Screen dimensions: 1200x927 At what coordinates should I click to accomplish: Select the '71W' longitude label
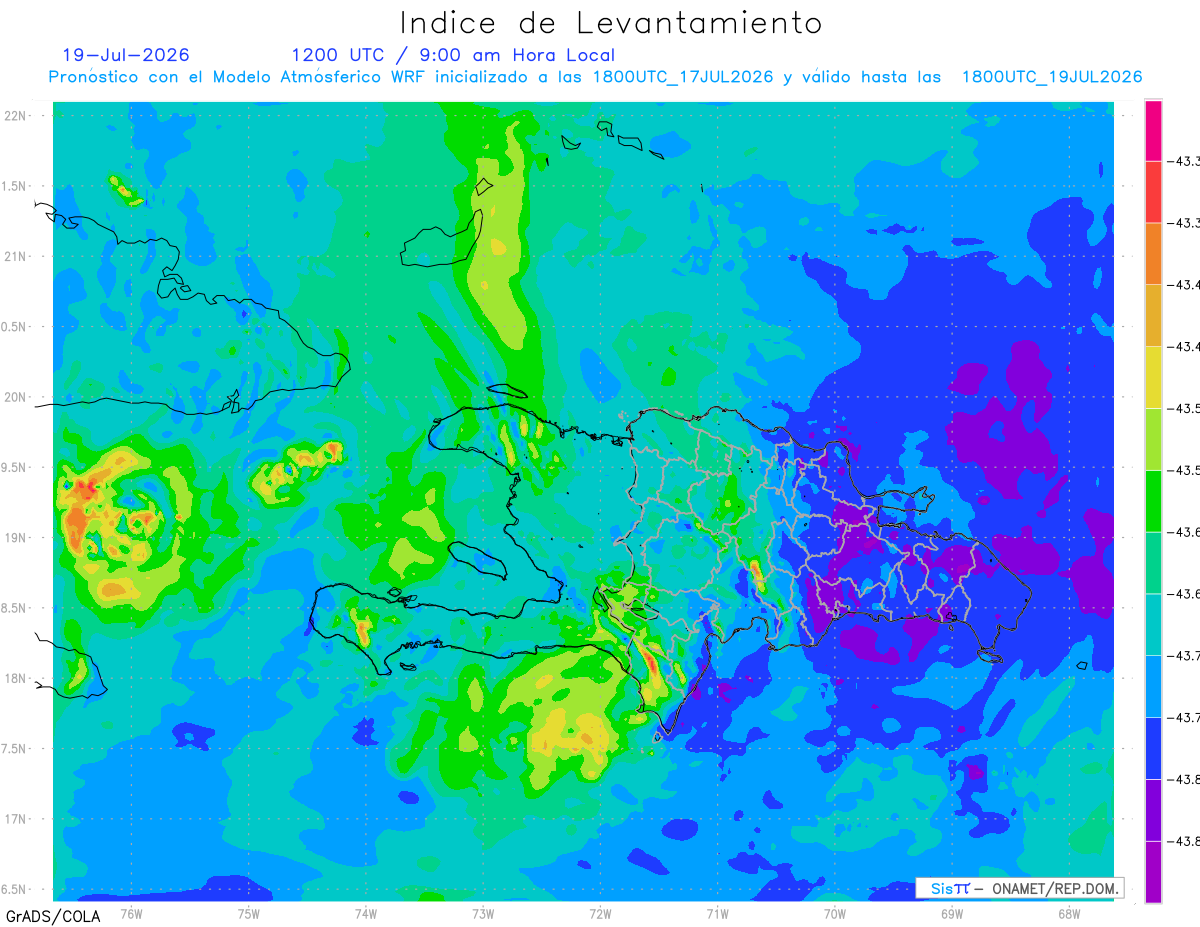click(x=717, y=914)
